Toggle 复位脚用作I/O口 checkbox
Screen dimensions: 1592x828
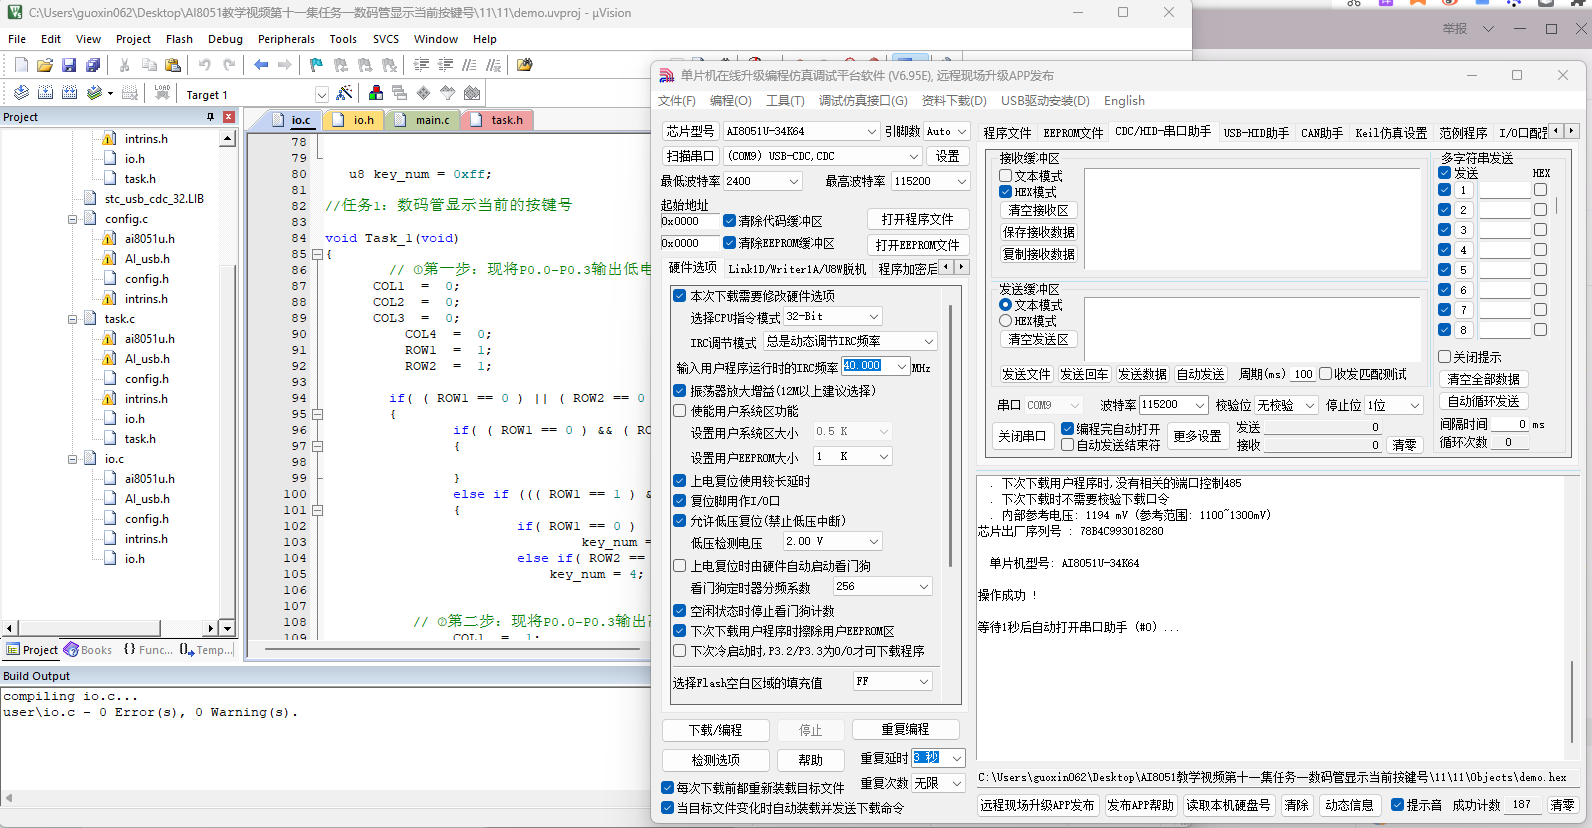point(680,501)
